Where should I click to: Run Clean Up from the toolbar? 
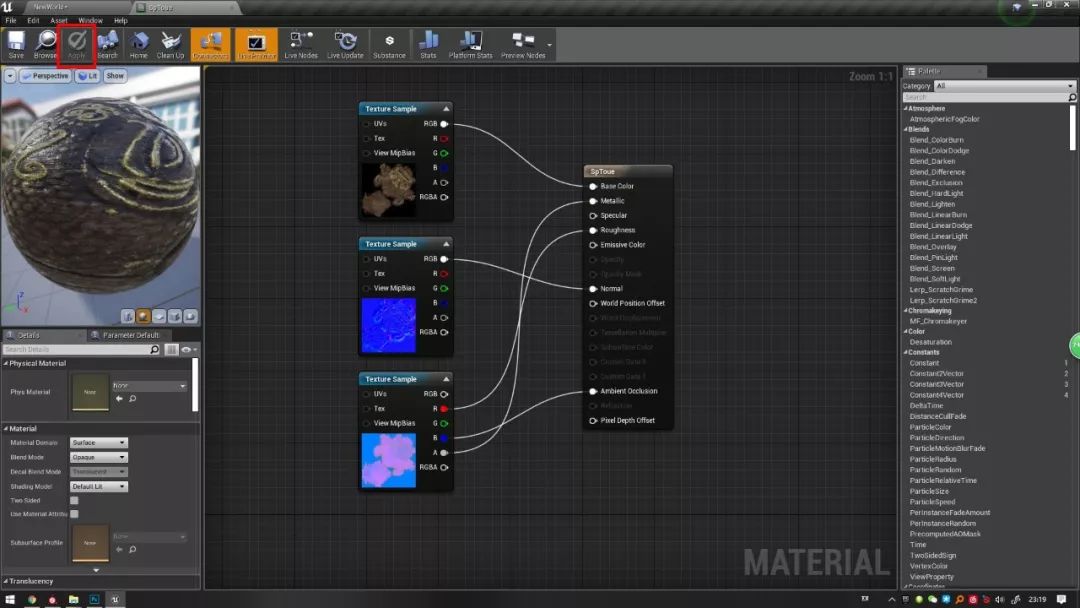170,44
